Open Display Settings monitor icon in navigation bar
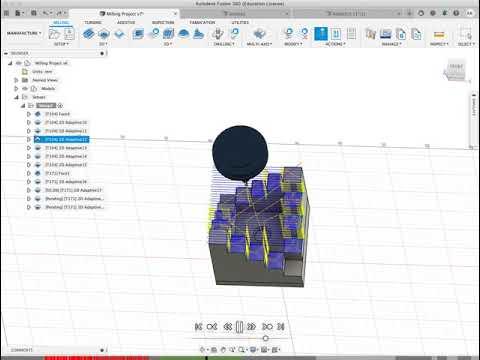This screenshot has width=480, height=360. coord(253,350)
